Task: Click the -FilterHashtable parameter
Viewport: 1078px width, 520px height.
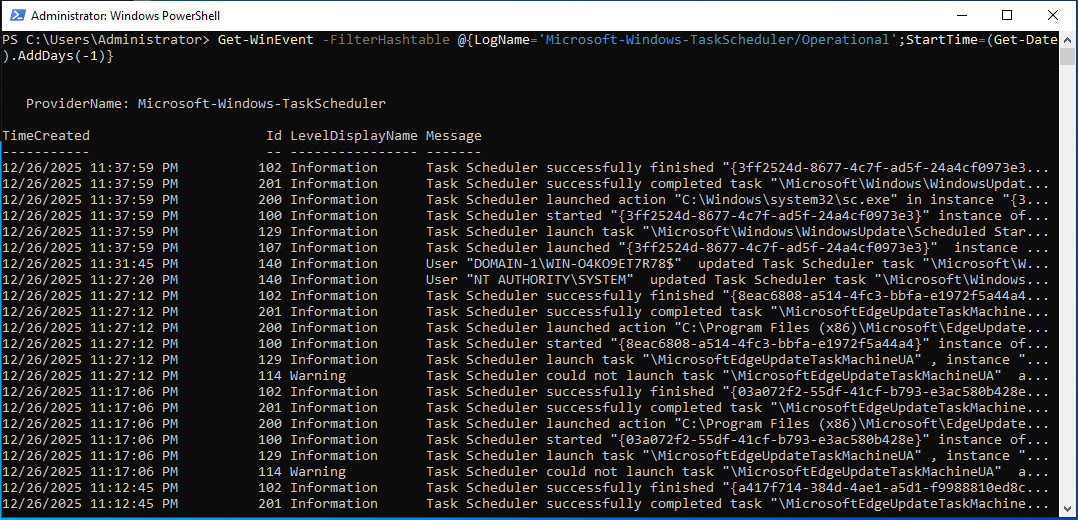Action: pos(386,40)
